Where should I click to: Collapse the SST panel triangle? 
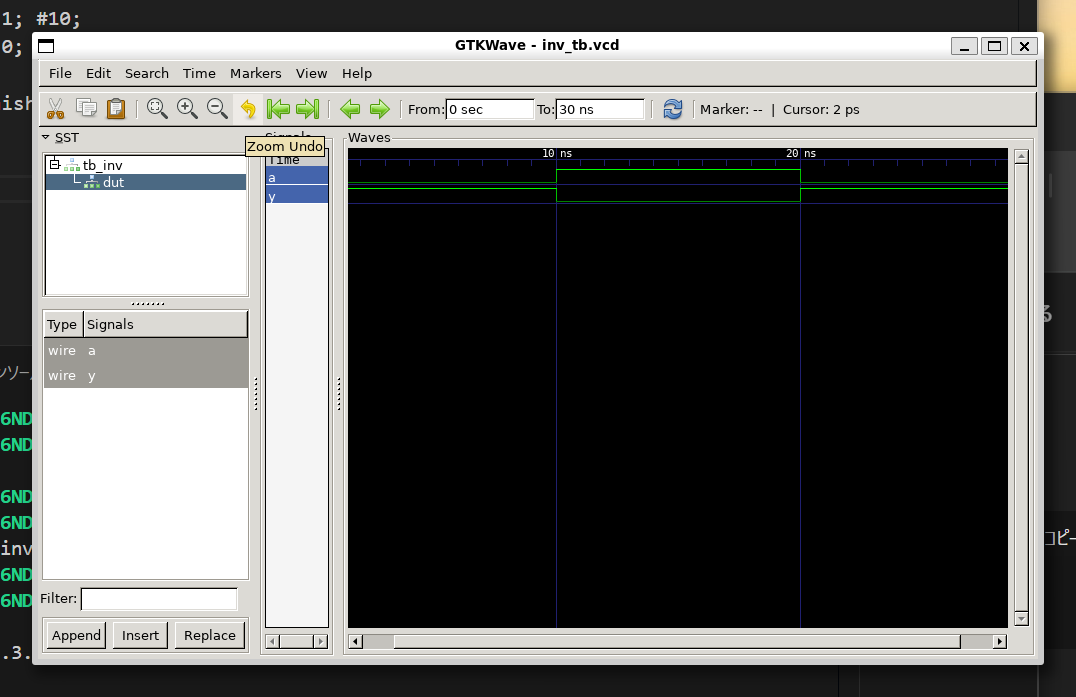pyautogui.click(x=46, y=138)
